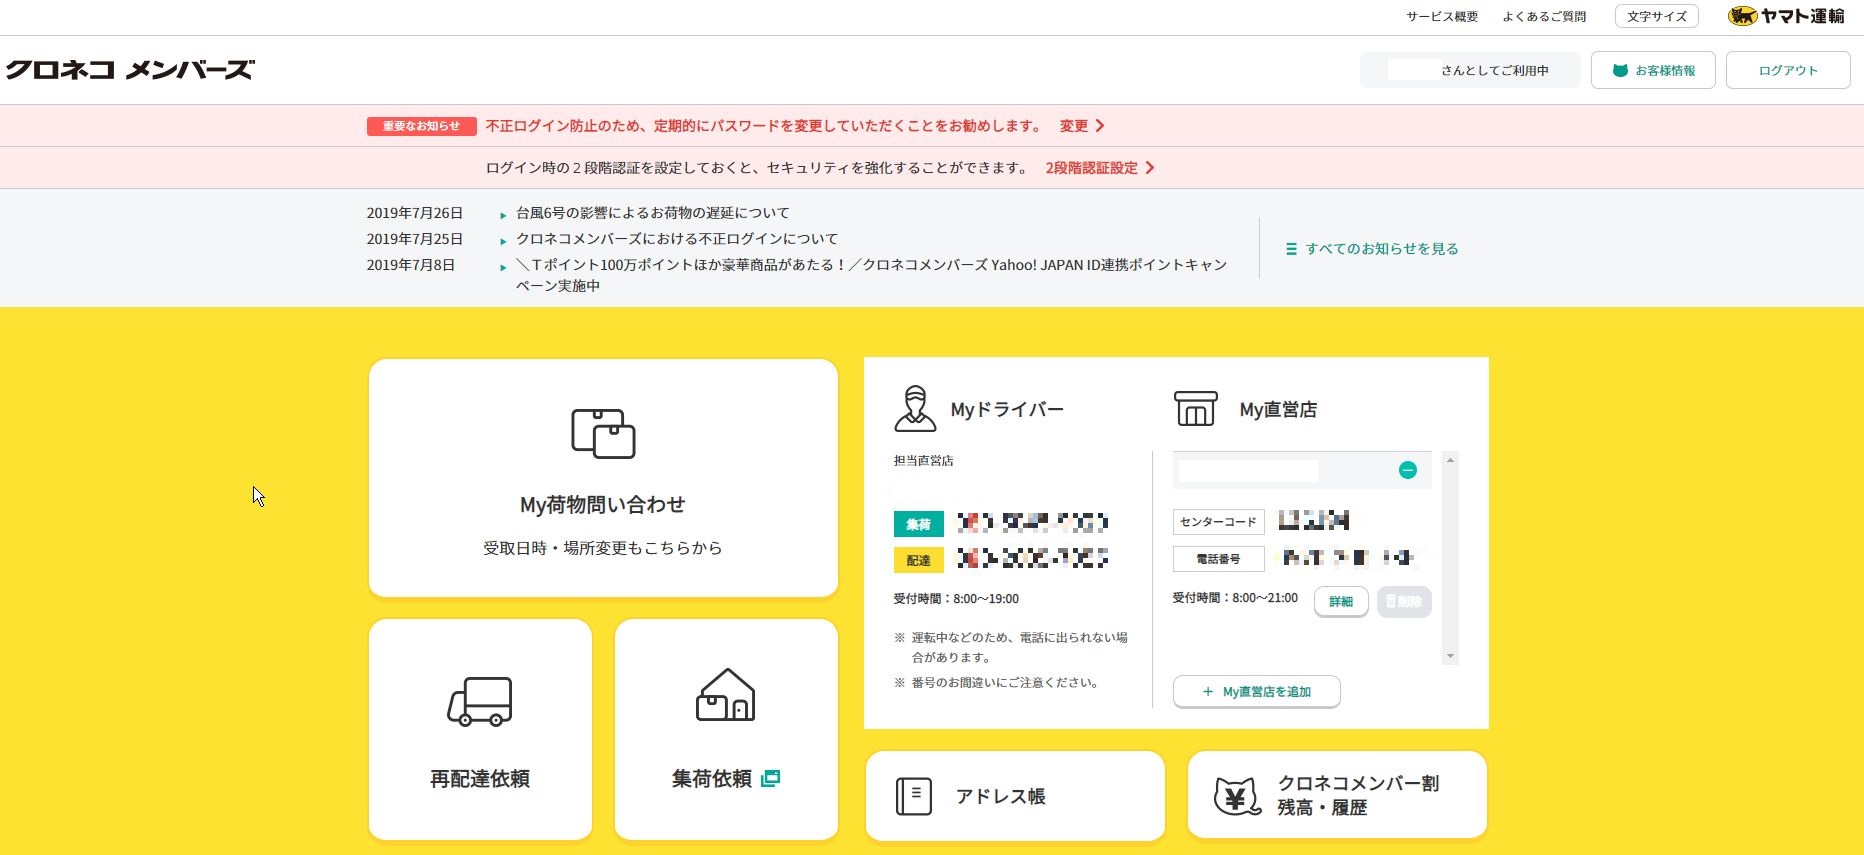Click the cat icon in お客様情報 button
This screenshot has width=1864, height=855.
(1620, 70)
